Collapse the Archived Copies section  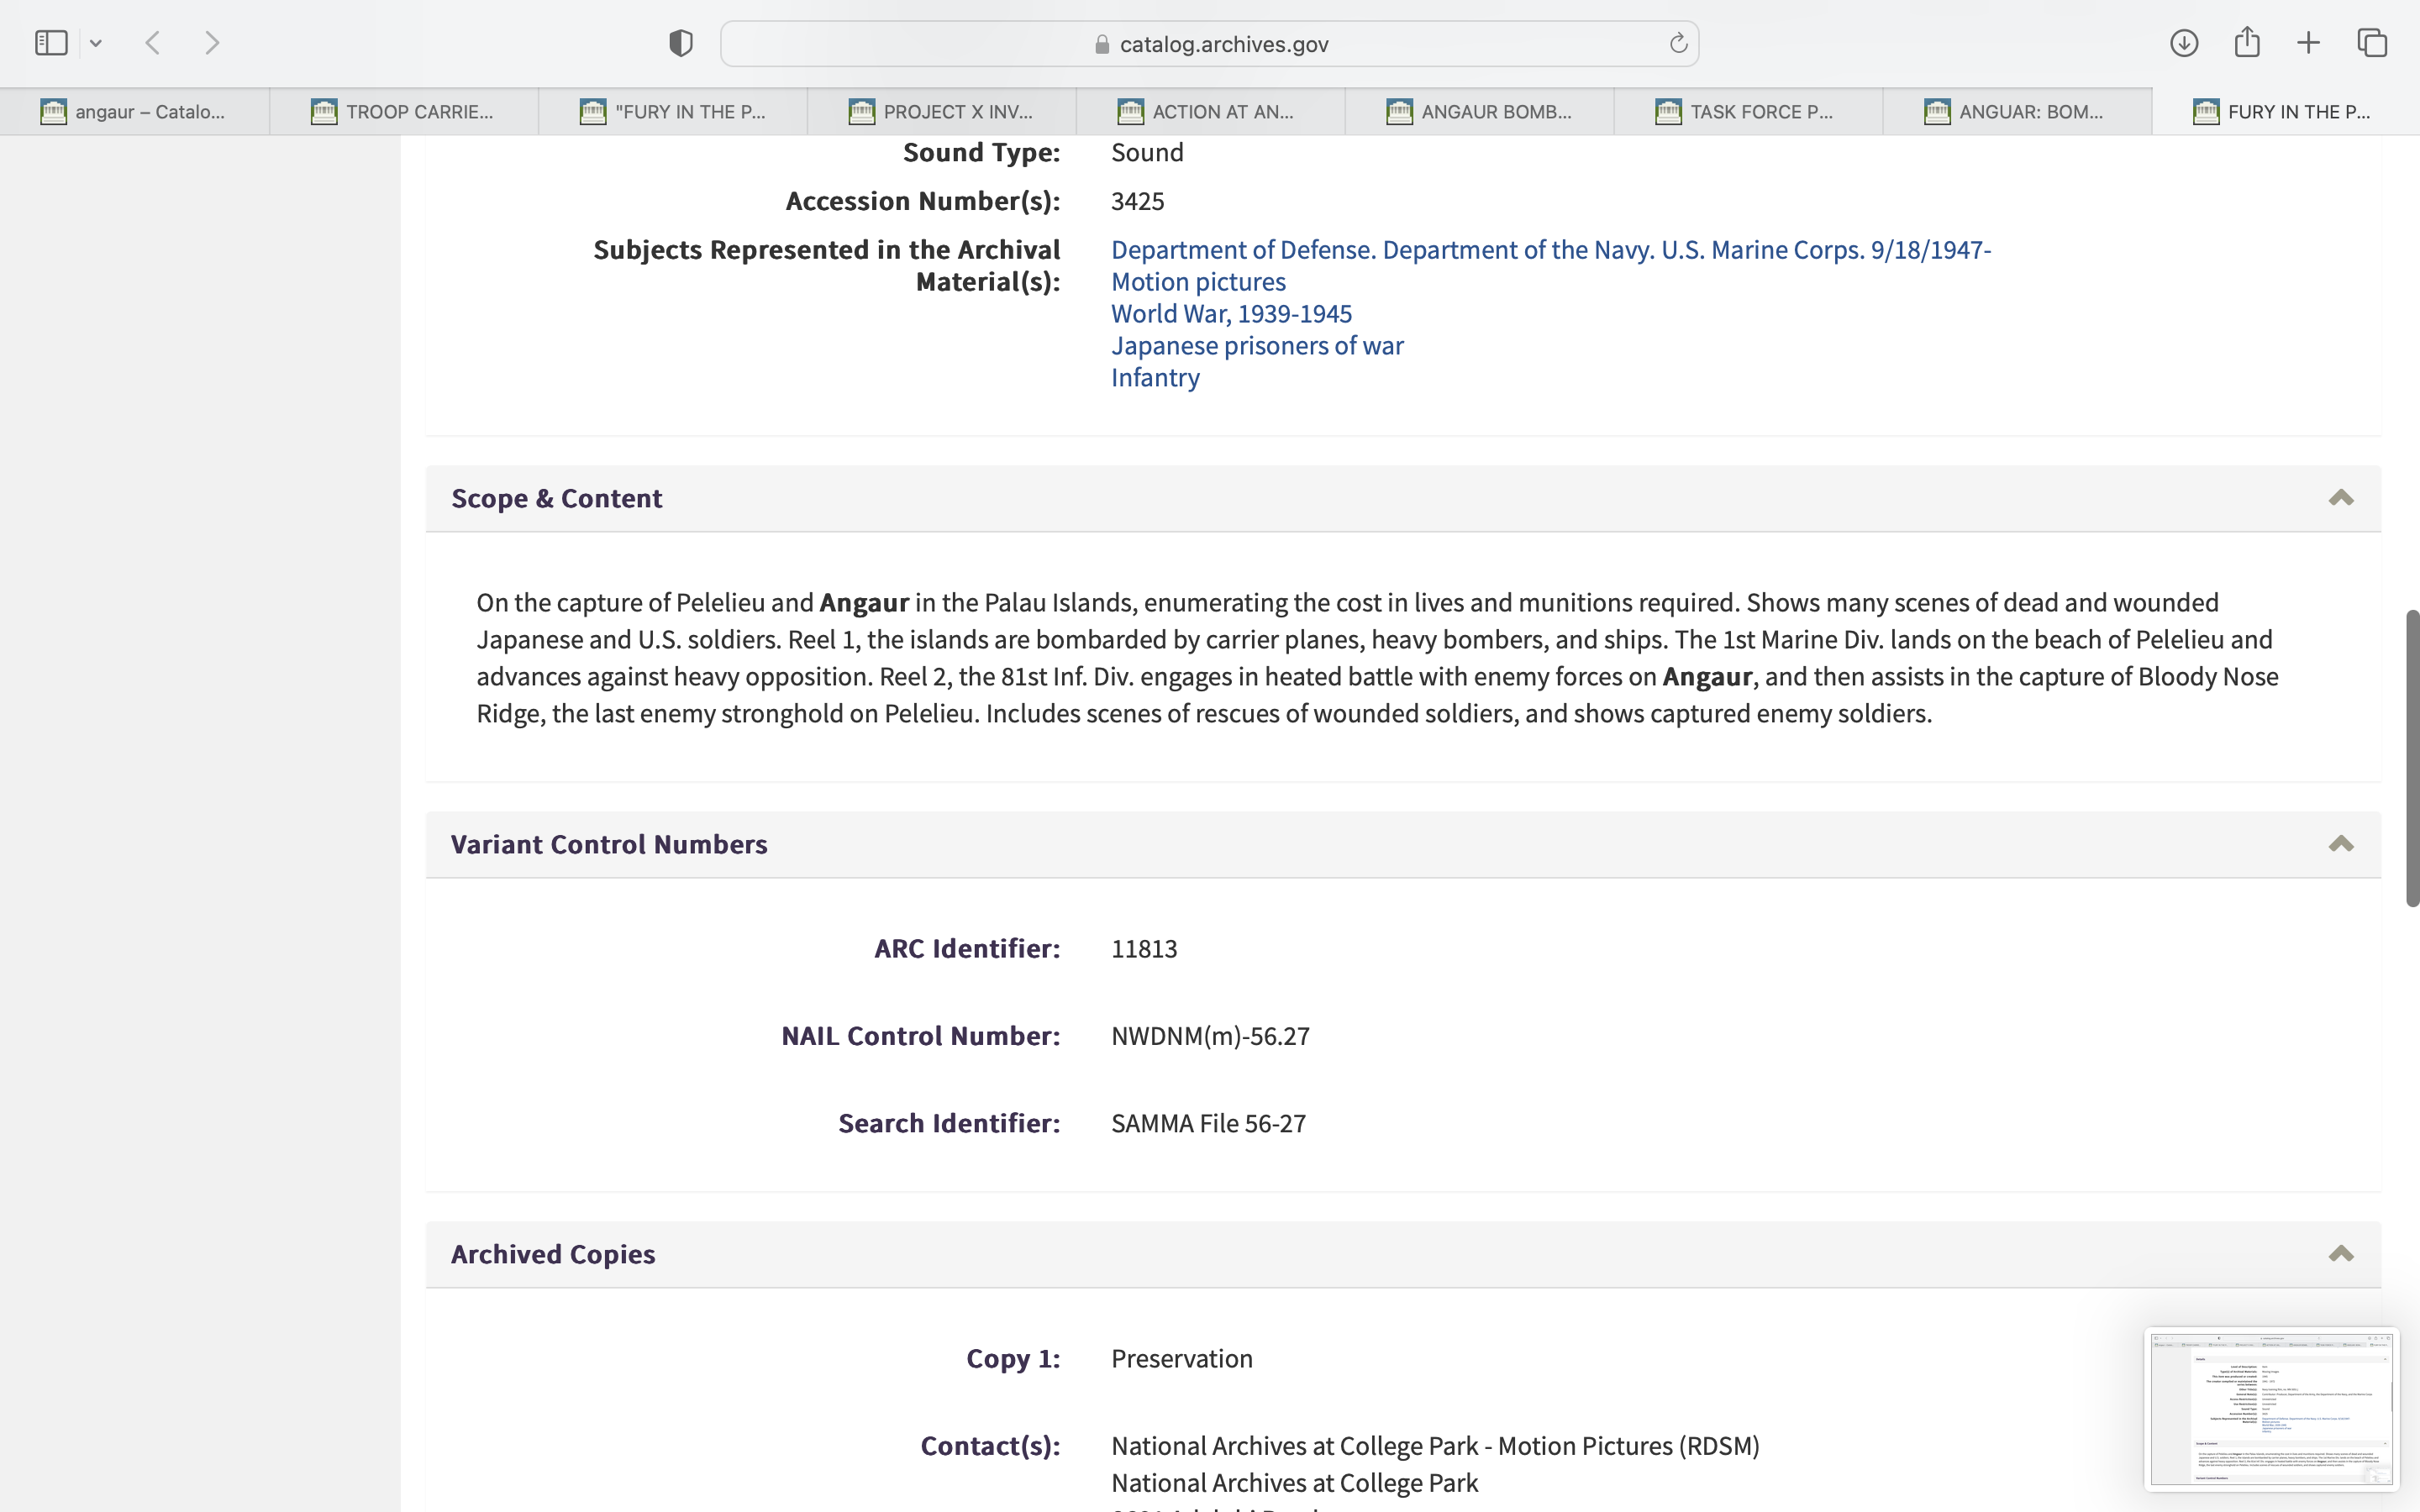click(2340, 1254)
